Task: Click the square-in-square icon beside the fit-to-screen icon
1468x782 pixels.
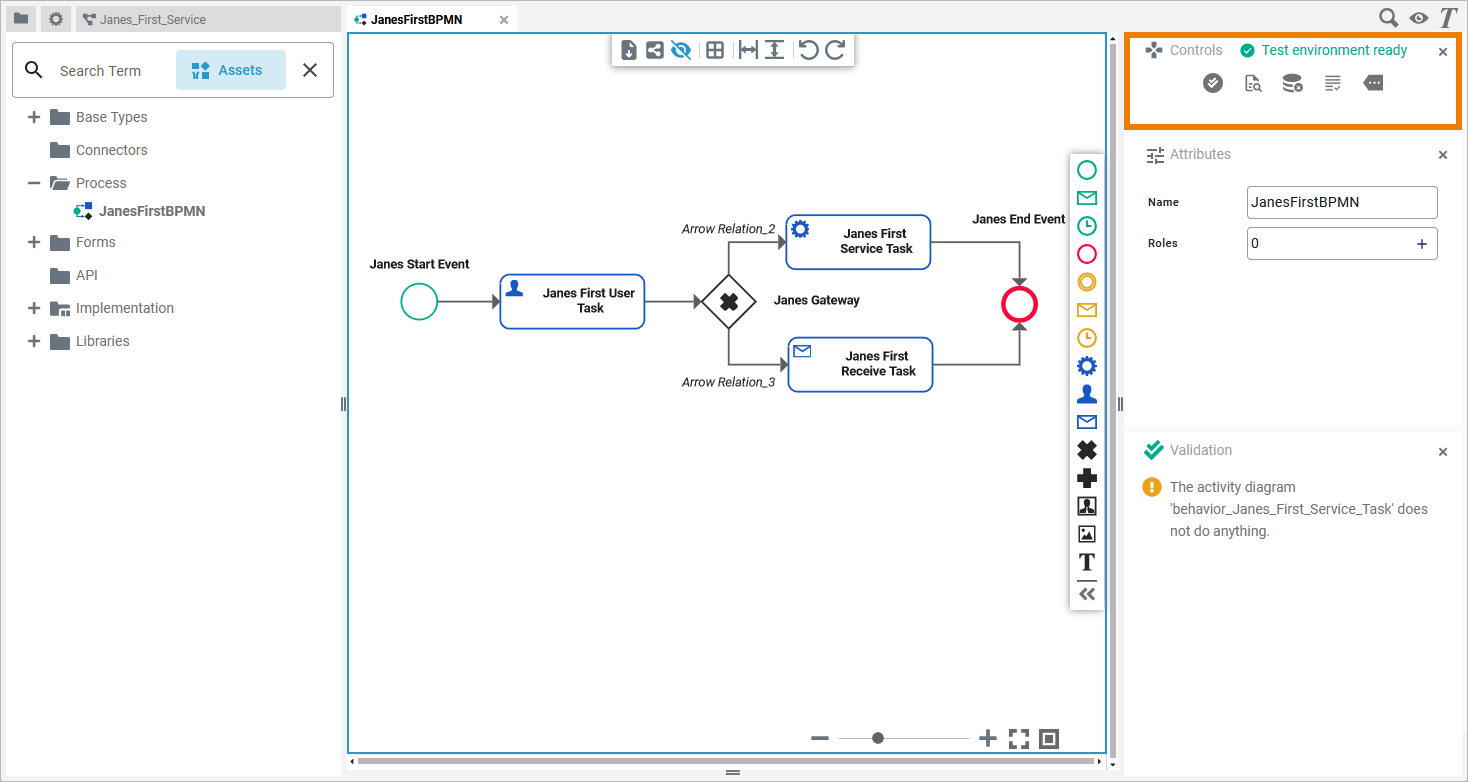Action: click(1049, 739)
